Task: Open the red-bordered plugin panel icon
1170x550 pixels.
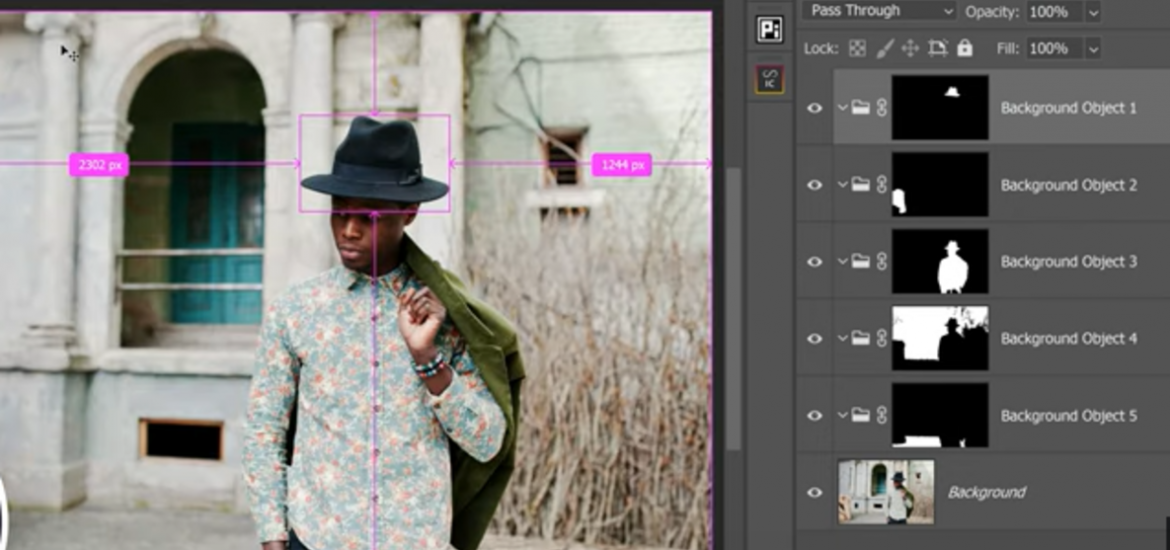Action: click(x=769, y=79)
